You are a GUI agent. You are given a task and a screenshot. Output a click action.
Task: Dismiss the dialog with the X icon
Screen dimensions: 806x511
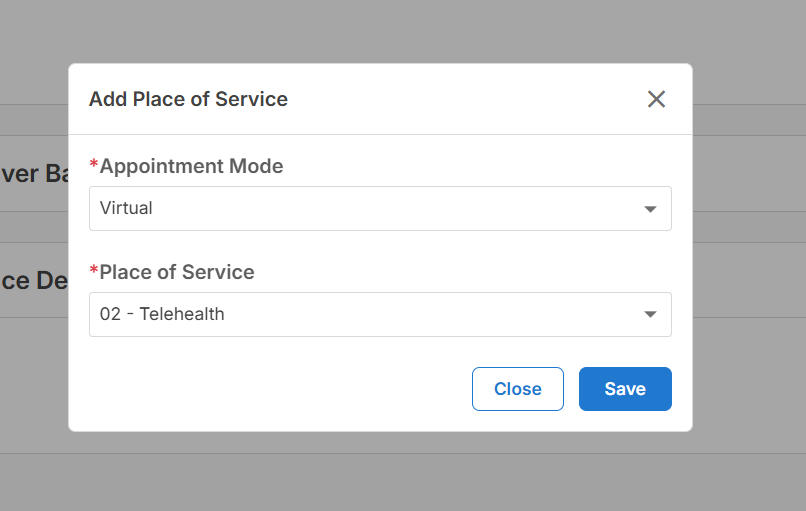click(656, 99)
